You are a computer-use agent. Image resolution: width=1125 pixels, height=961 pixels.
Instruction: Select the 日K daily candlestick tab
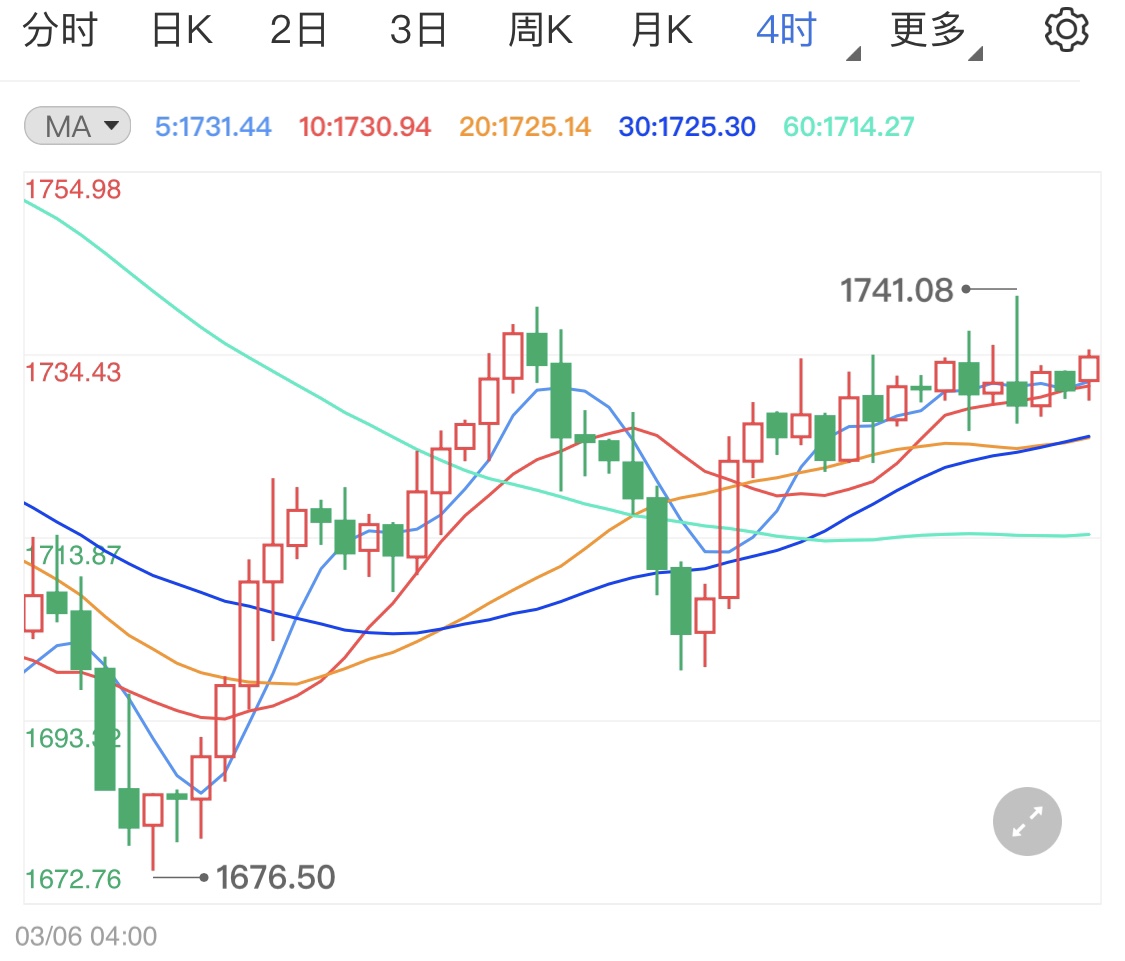[x=182, y=31]
